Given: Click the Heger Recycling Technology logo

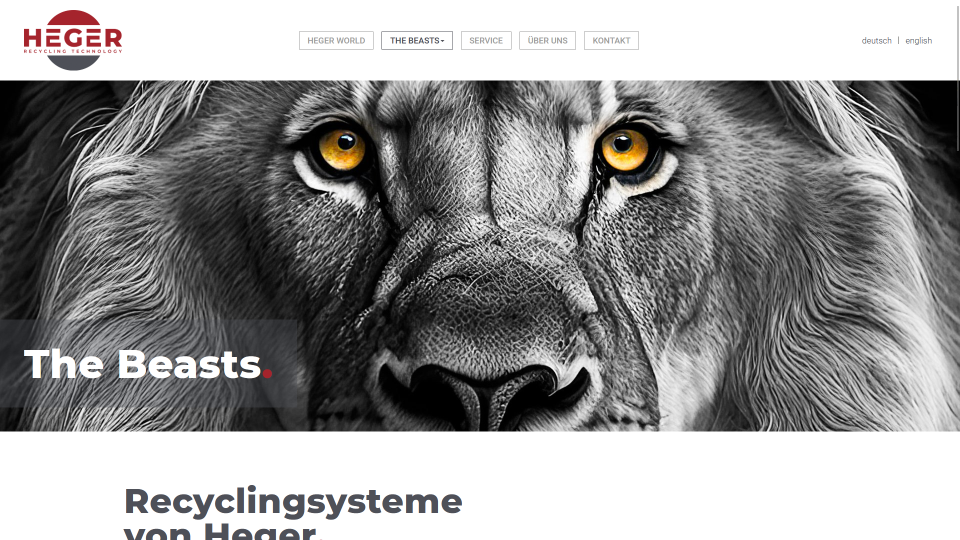Looking at the screenshot, I should coord(73,40).
